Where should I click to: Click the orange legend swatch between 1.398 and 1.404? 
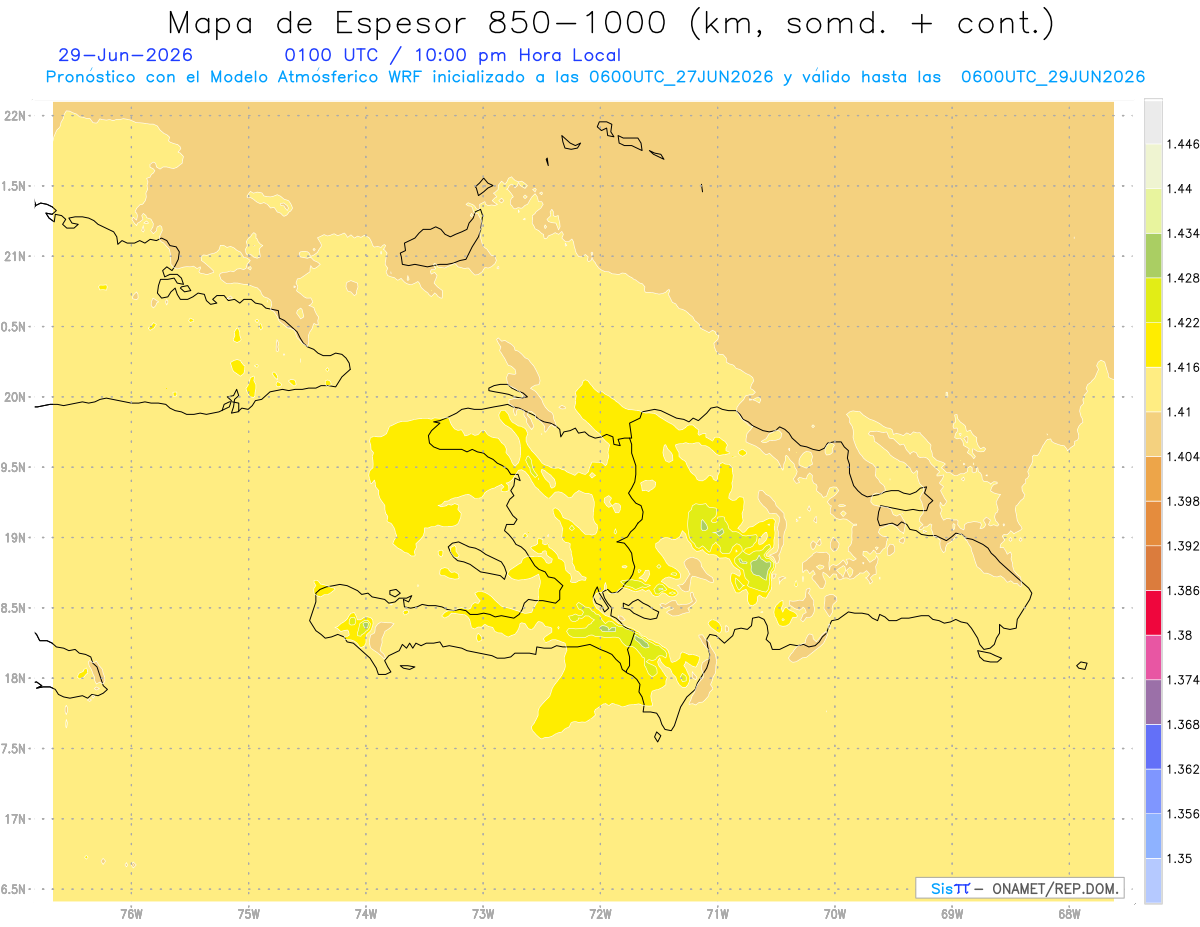1153,479
